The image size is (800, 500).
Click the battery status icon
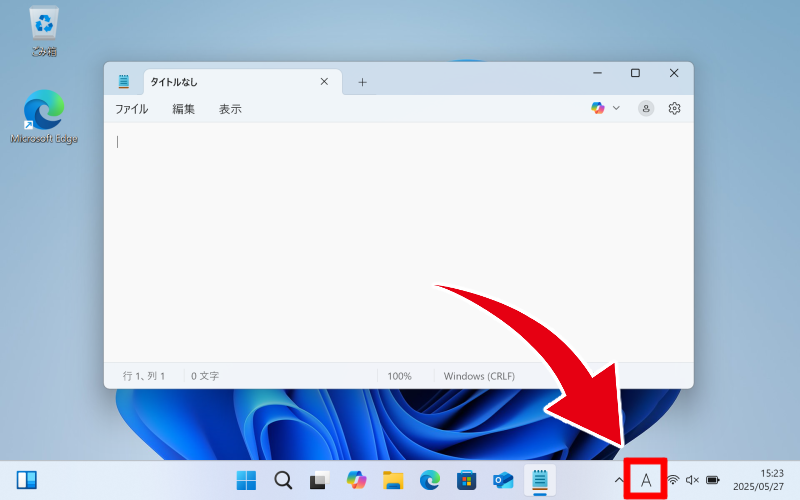713,480
